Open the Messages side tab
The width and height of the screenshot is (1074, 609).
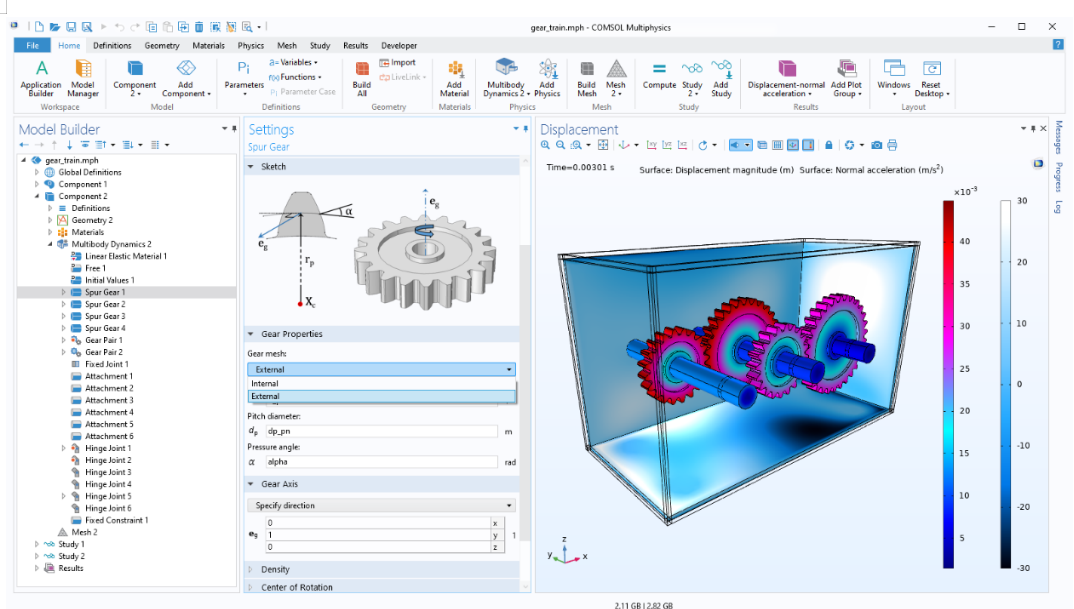tap(1058, 137)
